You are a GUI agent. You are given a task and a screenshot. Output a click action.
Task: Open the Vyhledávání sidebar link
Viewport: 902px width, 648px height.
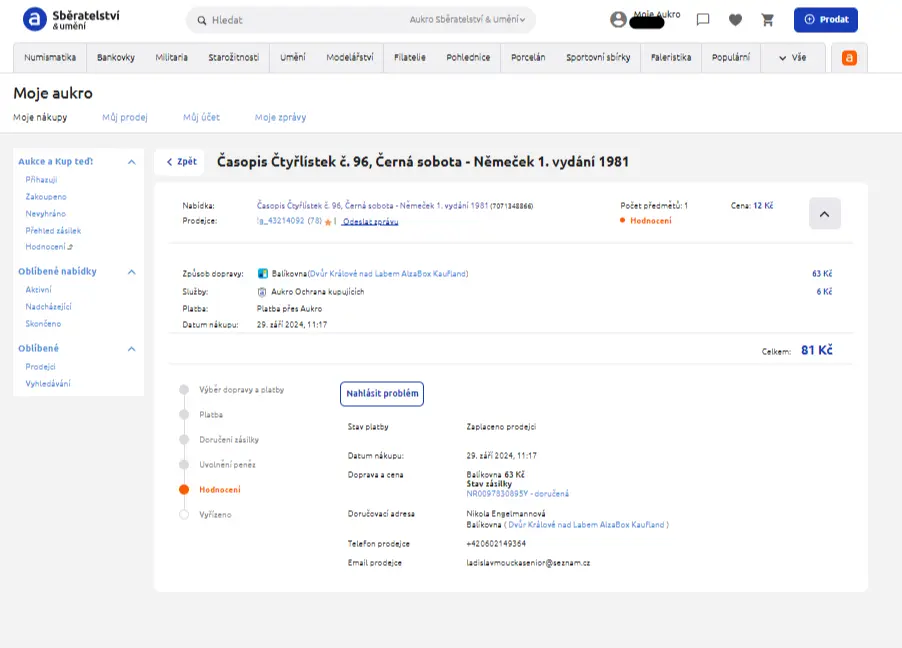[x=48, y=384]
